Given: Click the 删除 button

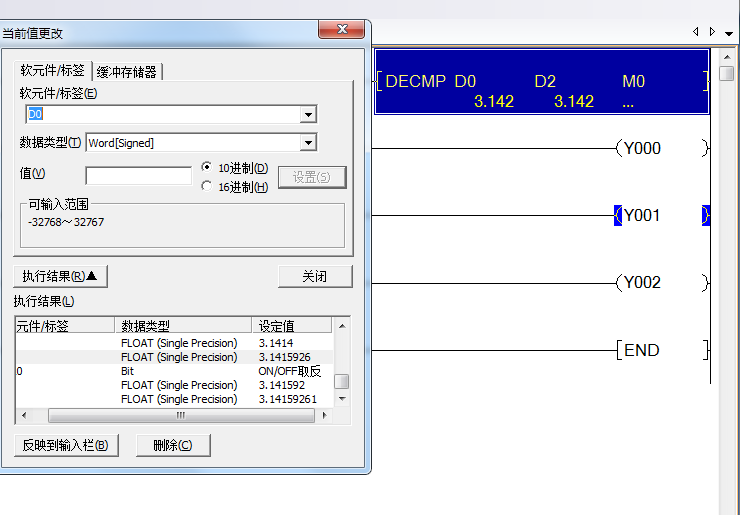Looking at the screenshot, I should (172, 445).
